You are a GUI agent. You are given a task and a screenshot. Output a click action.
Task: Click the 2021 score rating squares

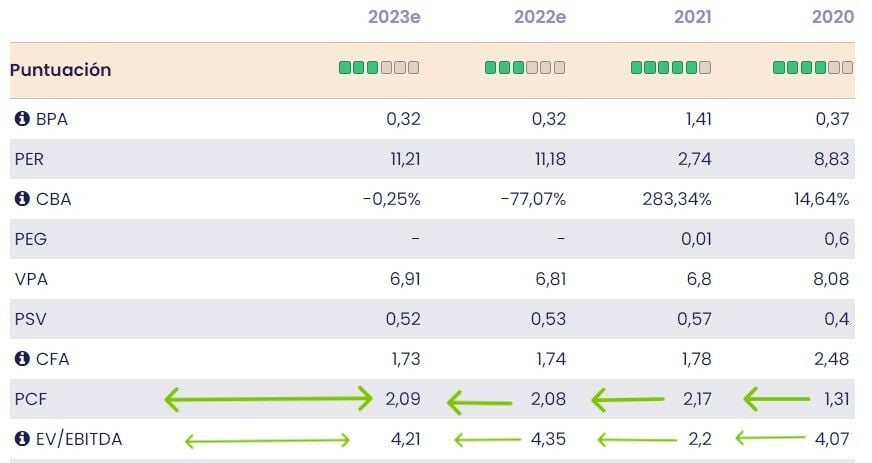(x=671, y=68)
